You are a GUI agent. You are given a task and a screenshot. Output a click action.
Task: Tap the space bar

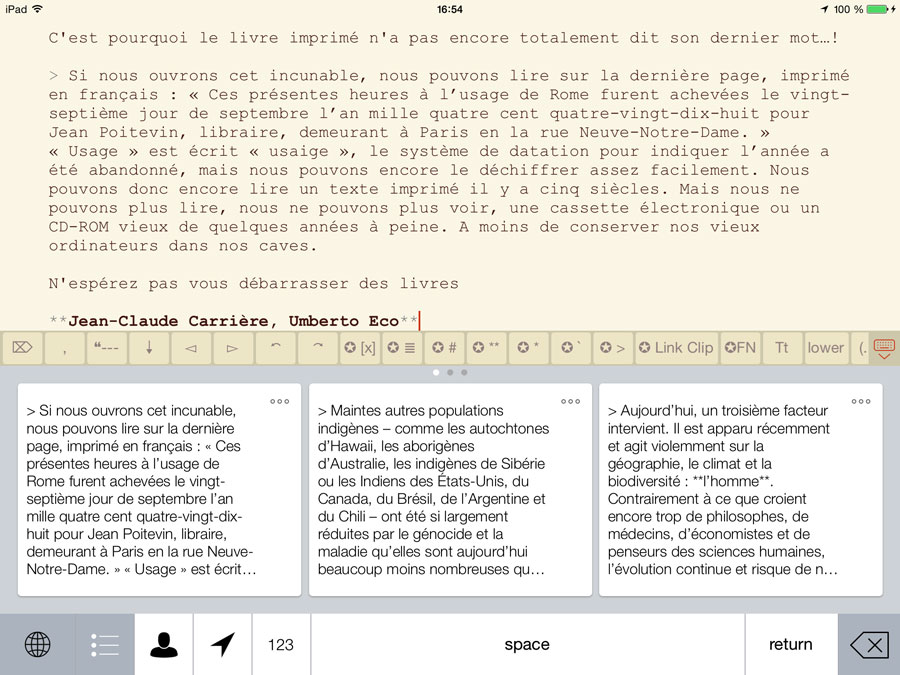[x=527, y=645]
